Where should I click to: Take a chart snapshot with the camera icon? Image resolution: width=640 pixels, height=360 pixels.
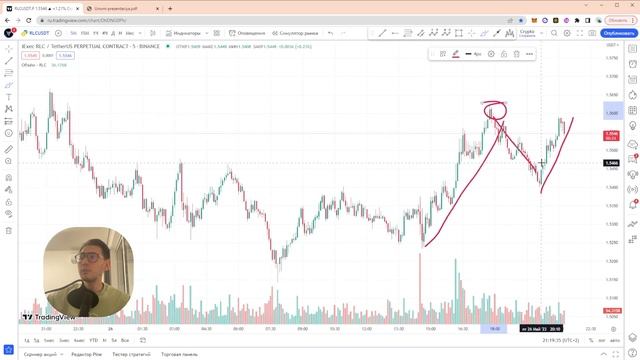point(592,33)
